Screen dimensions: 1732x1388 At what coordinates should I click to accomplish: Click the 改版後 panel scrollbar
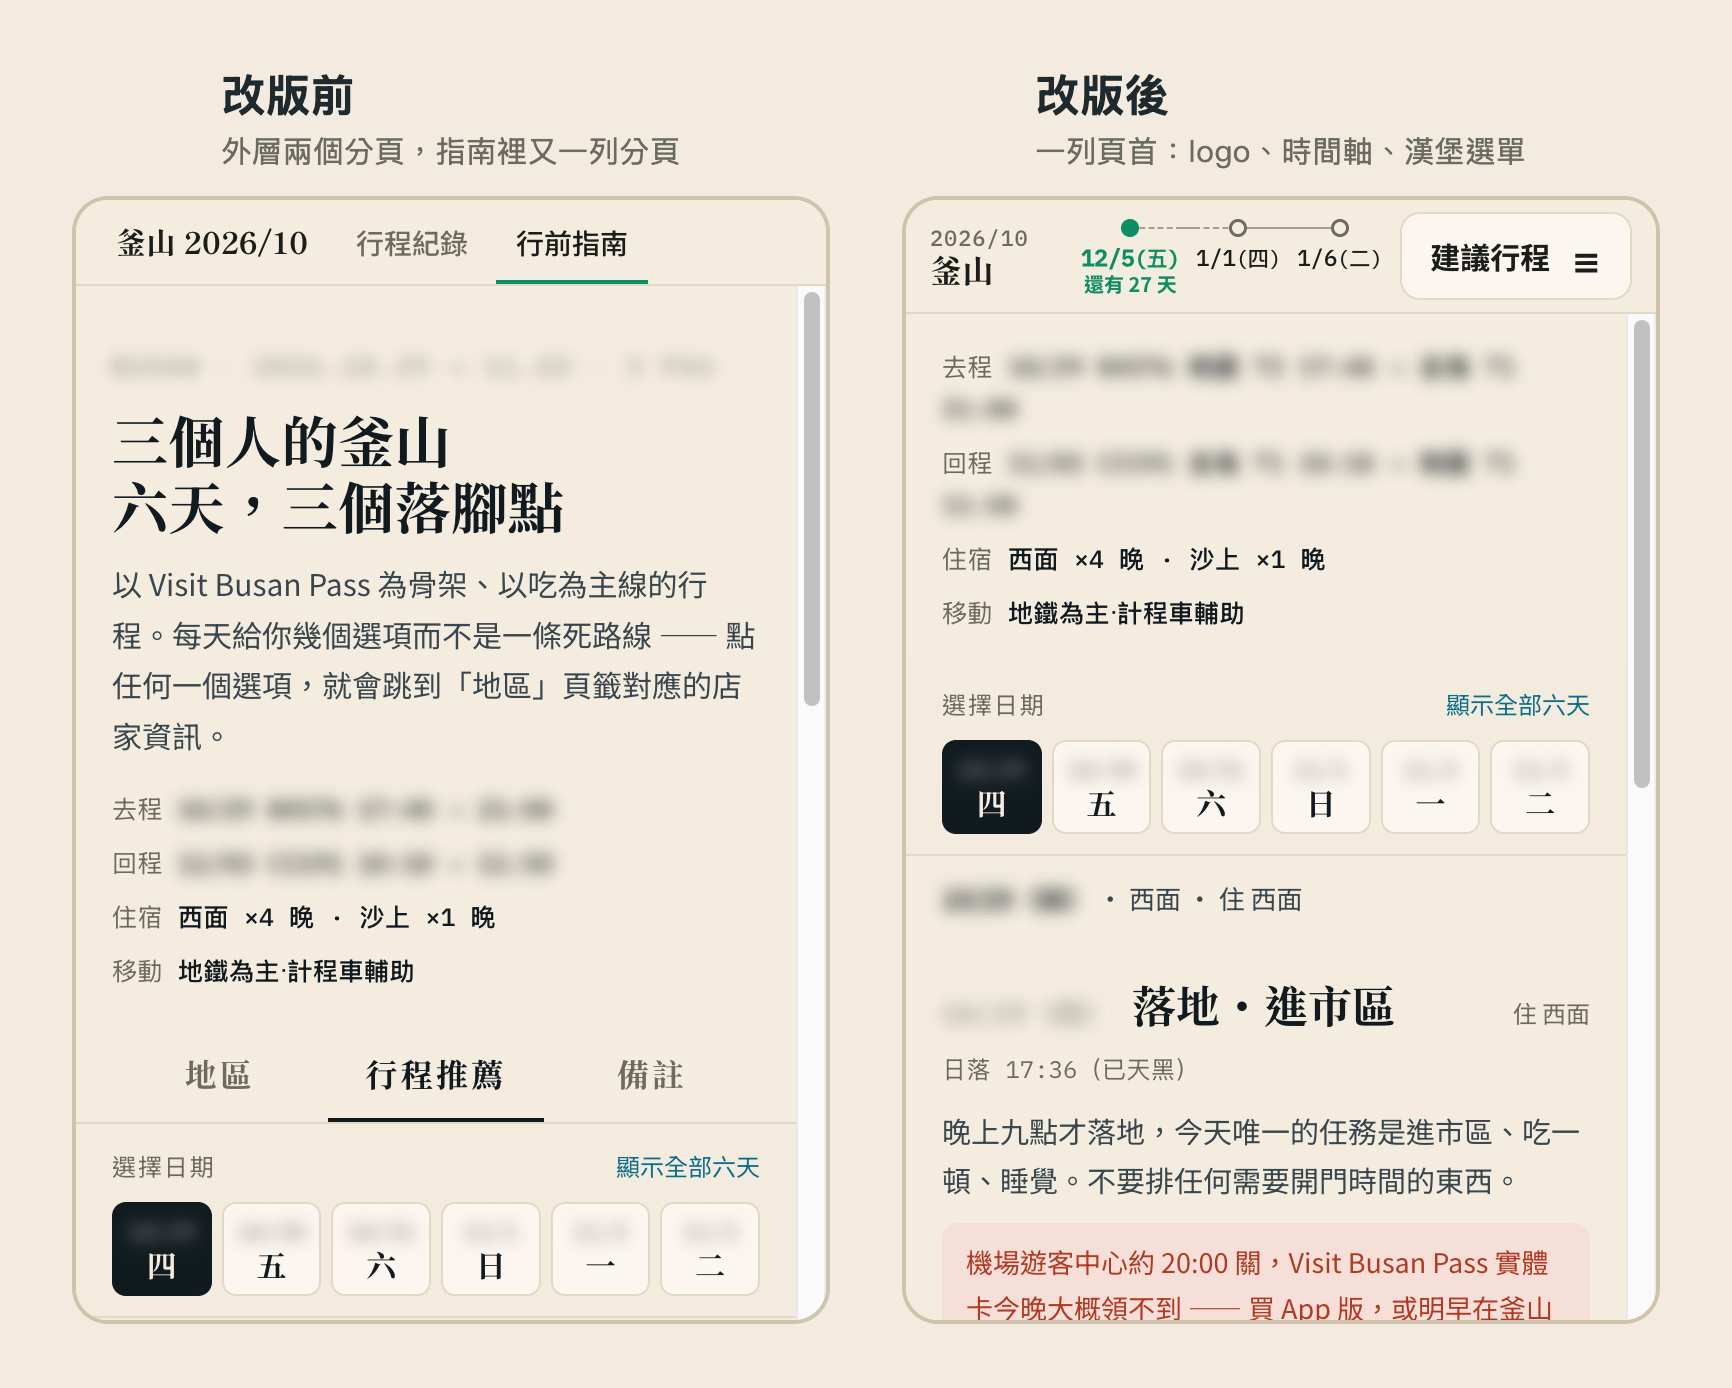[x=1642, y=553]
